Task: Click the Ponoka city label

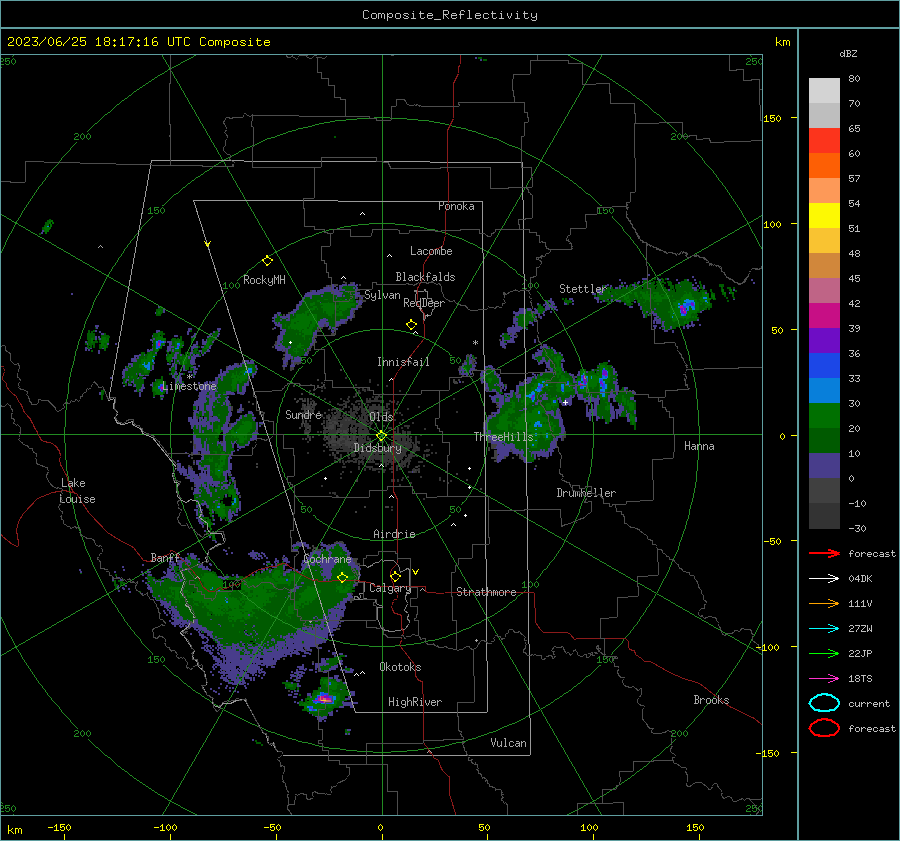Action: (456, 206)
